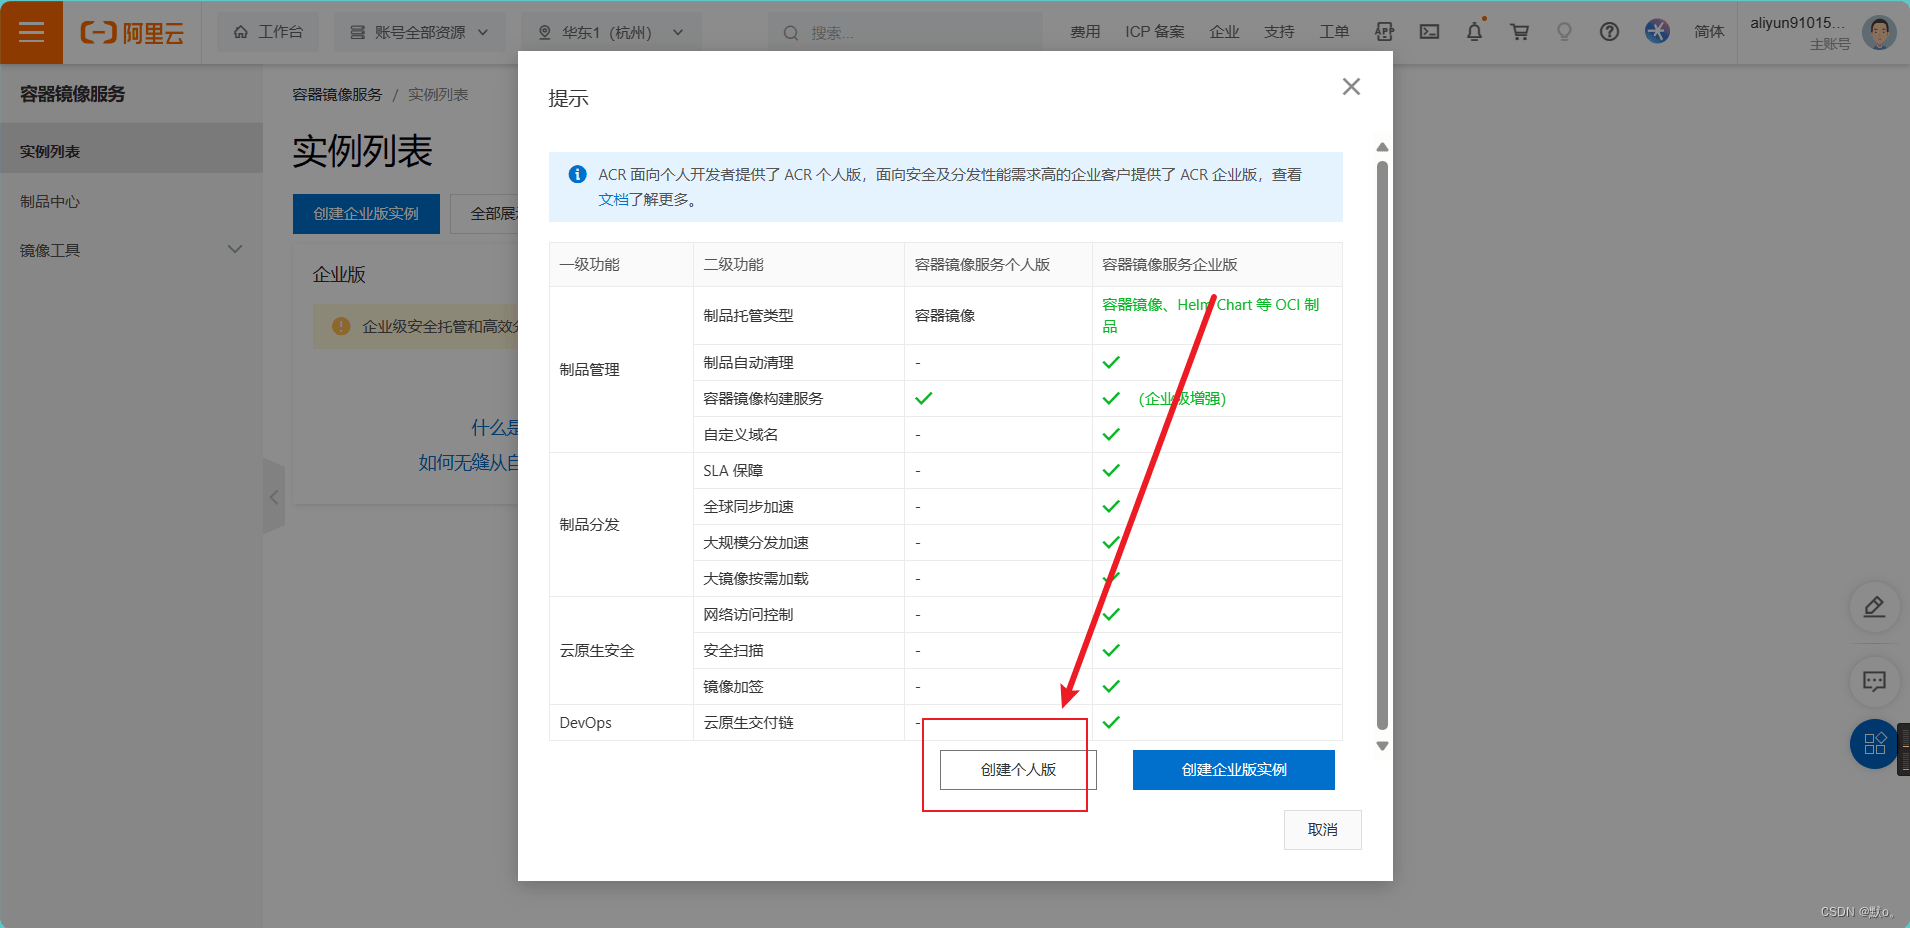This screenshot has height=928, width=1910.
Task: Click the top search input field
Action: [x=905, y=33]
